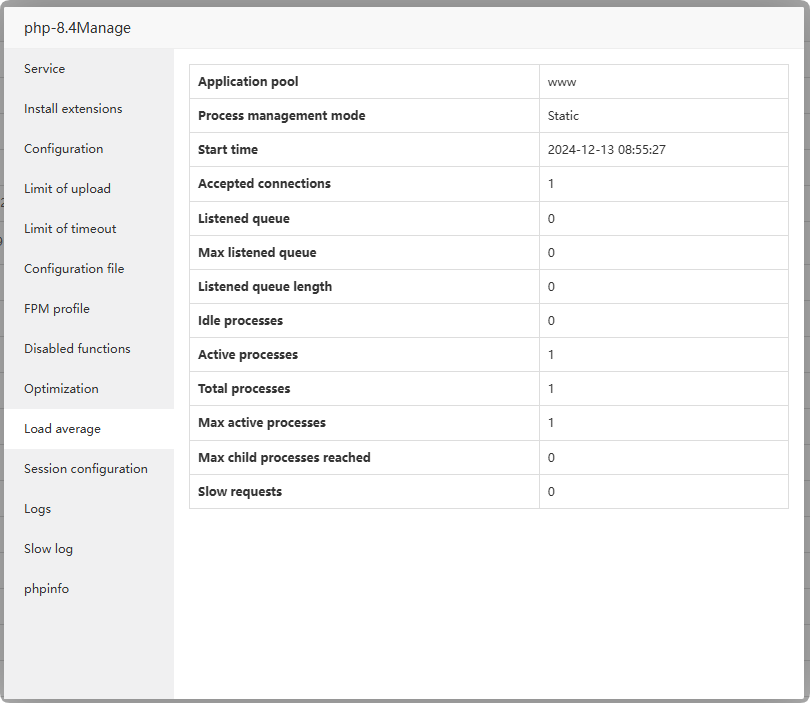Open the phpinfo page
The image size is (810, 703).
47,589
